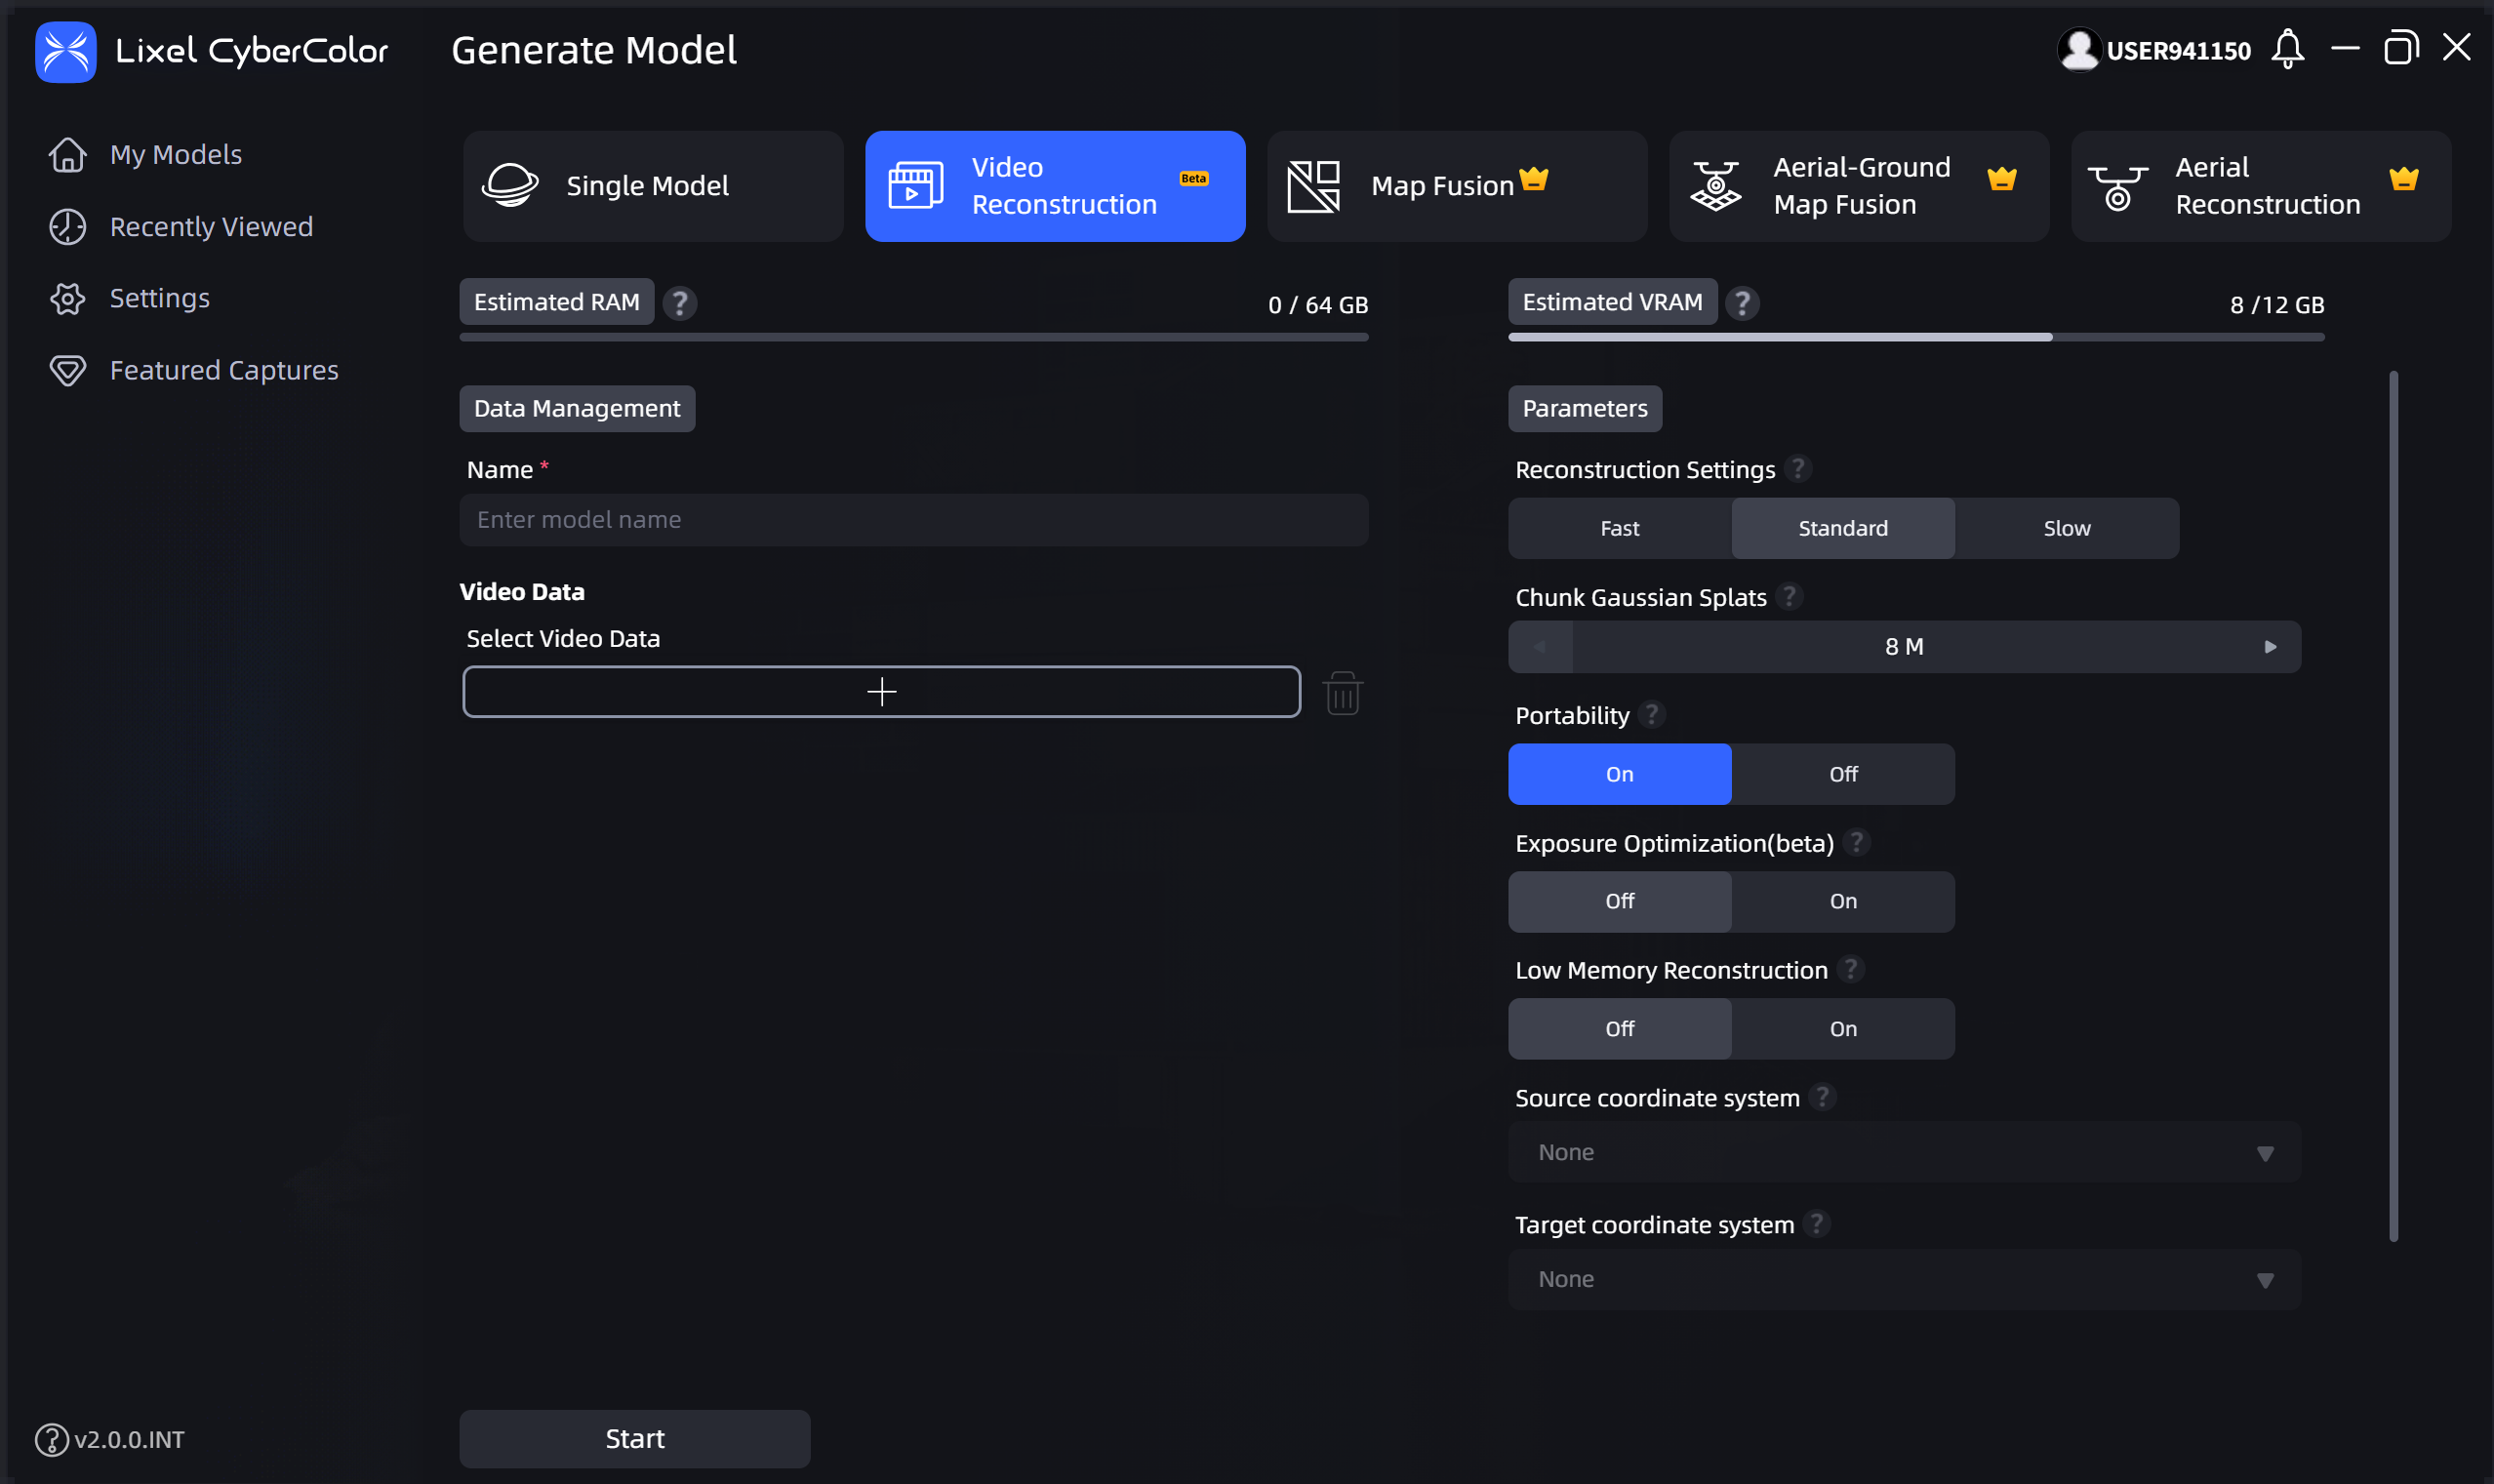The width and height of the screenshot is (2494, 1484).
Task: Open help icon next to Estimated RAM
Action: point(680,303)
